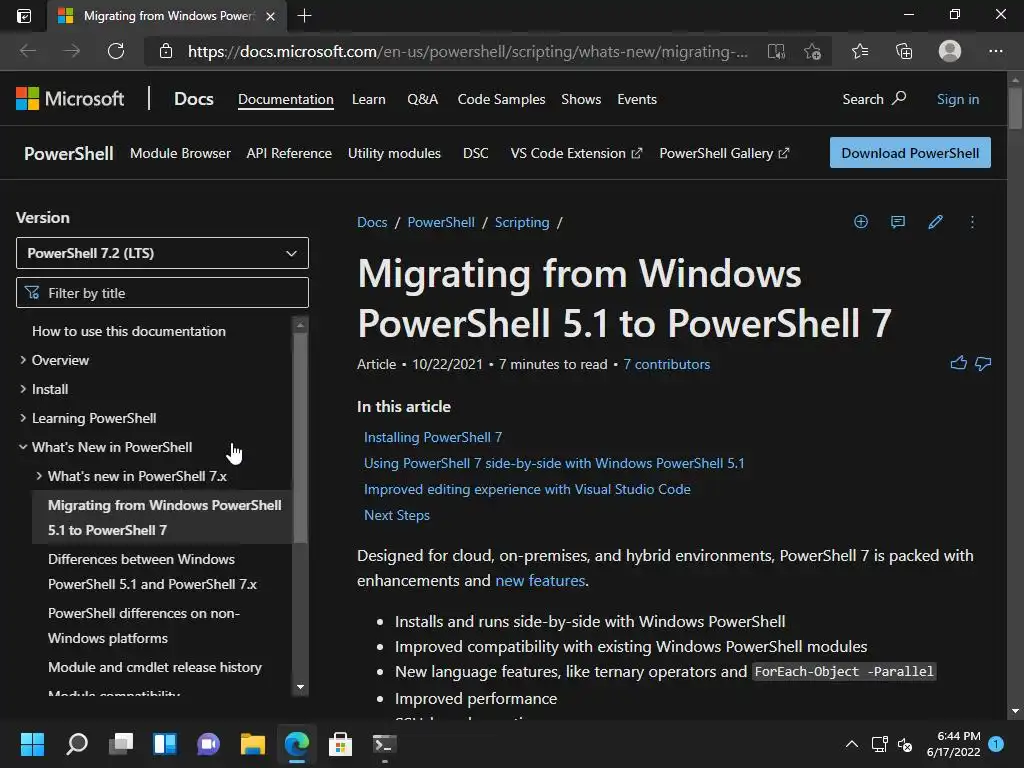Open the article more options dots
This screenshot has width=1024, height=768.
click(x=972, y=222)
